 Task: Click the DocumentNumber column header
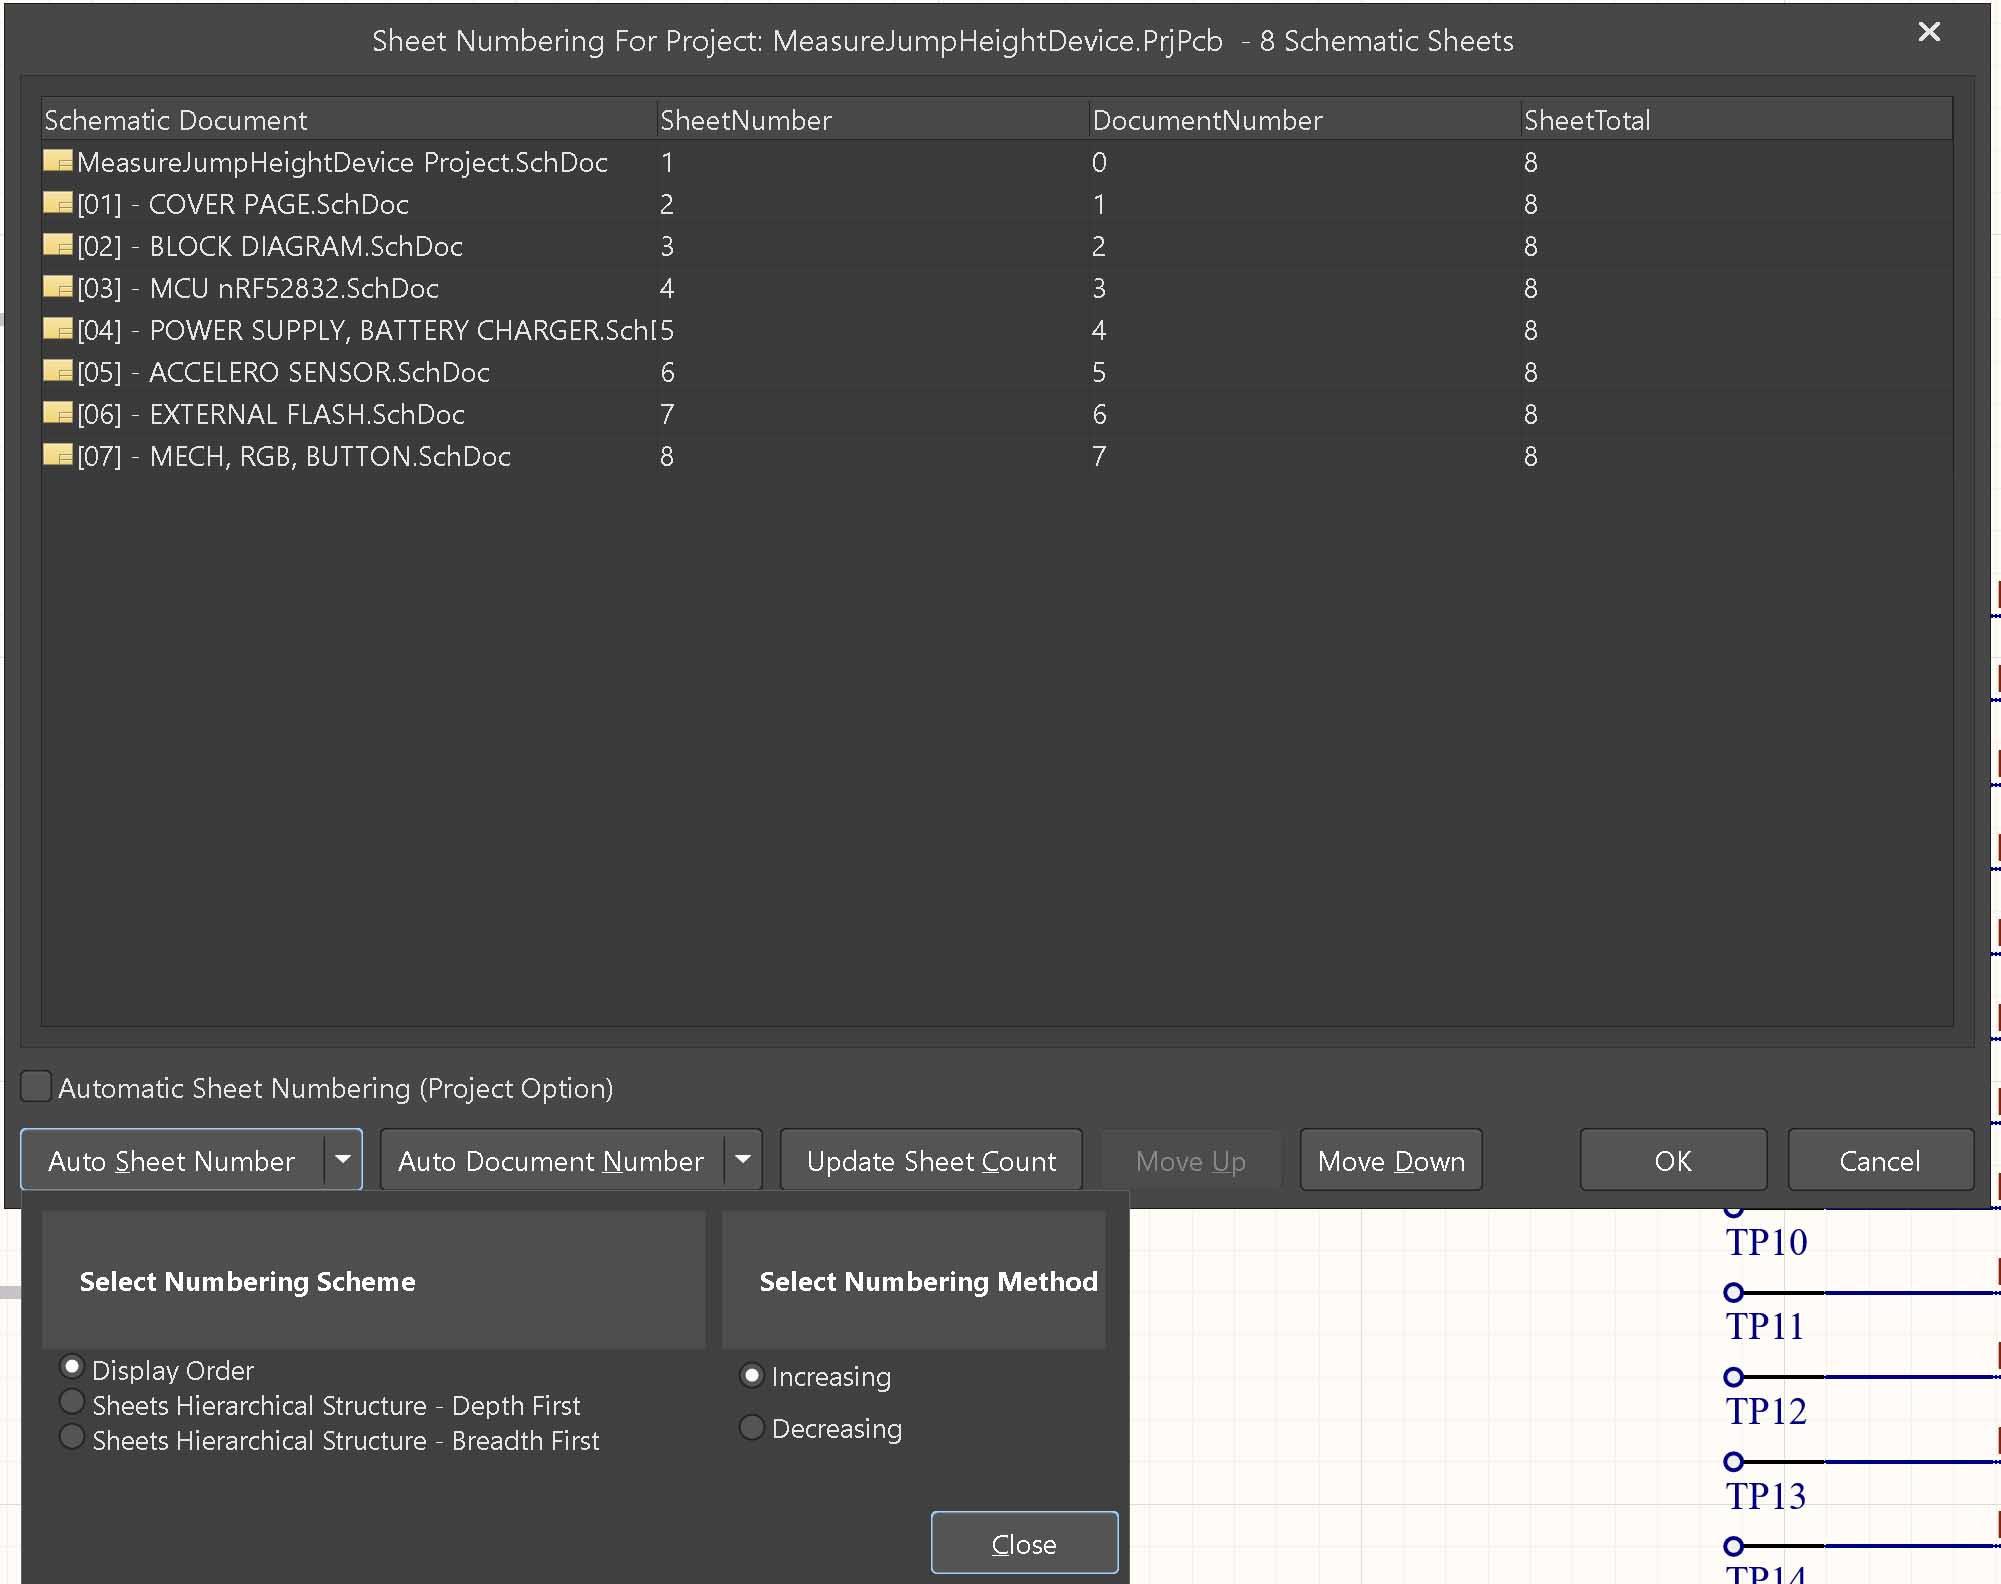coord(1207,120)
